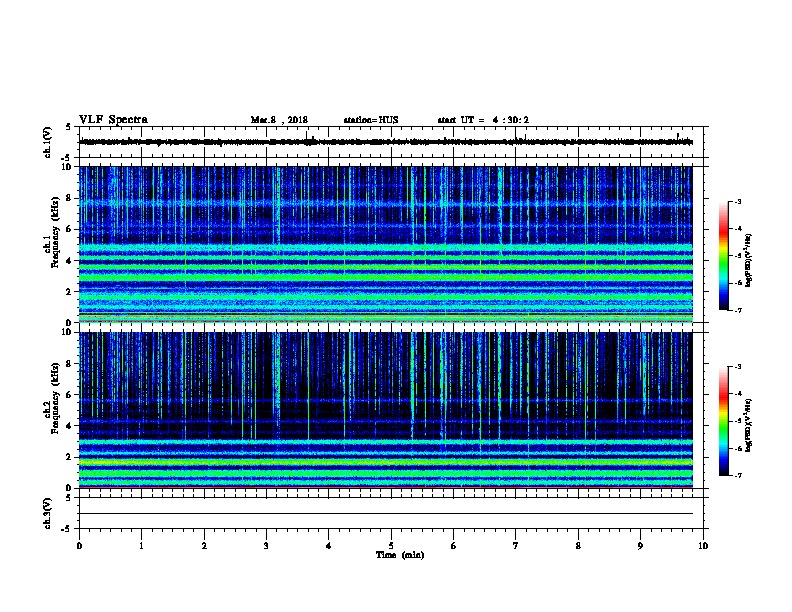Click the ch.2 spectrogram color scale bar
This screenshot has width=792, height=612.
click(723, 421)
